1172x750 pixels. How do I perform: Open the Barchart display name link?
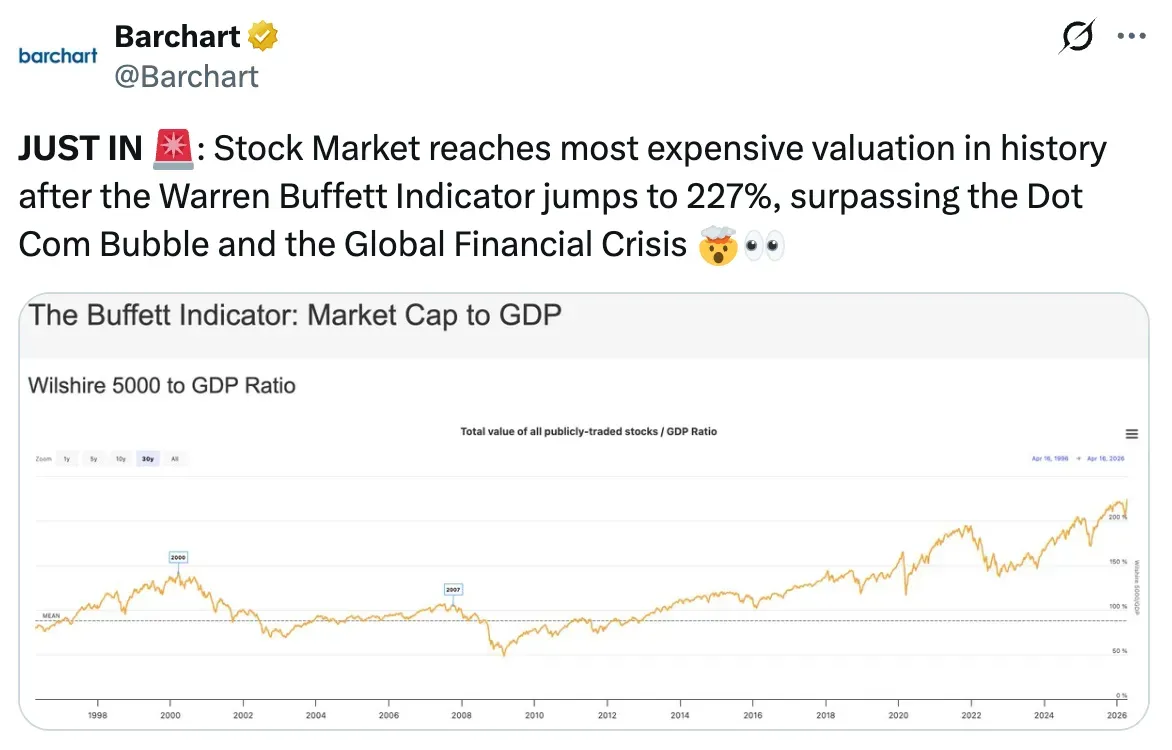pos(177,37)
